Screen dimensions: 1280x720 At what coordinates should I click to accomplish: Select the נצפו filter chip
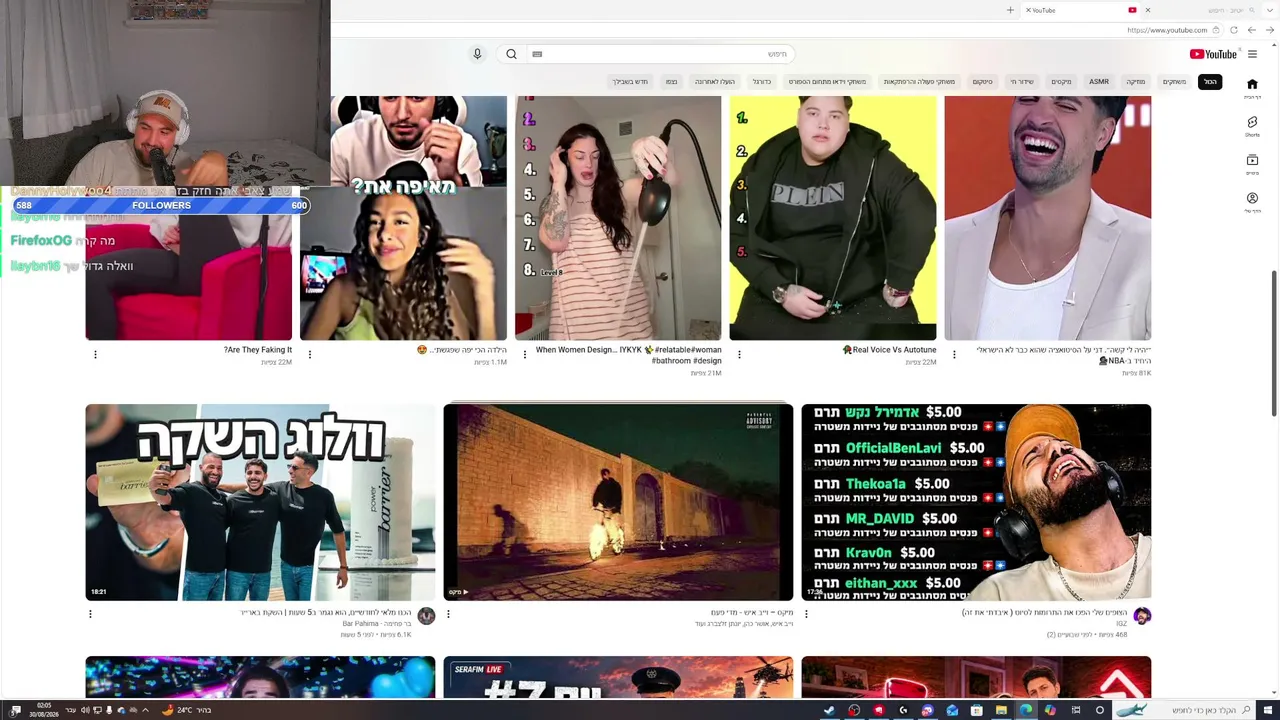click(671, 82)
